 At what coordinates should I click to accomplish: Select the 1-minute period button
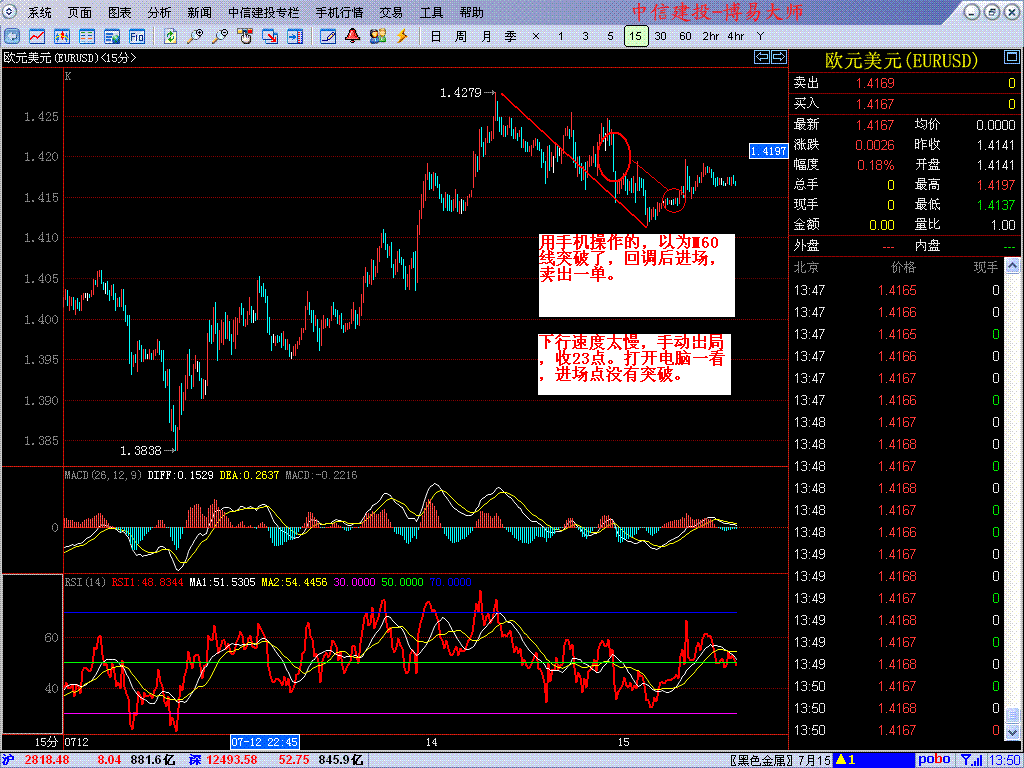pyautogui.click(x=560, y=36)
